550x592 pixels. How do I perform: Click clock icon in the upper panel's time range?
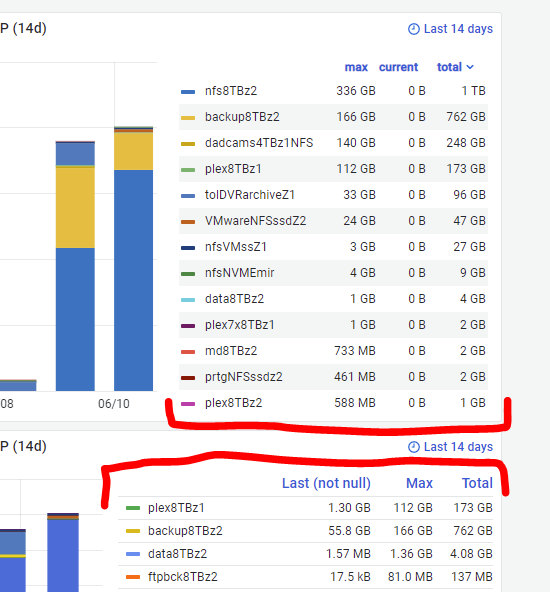[414, 29]
